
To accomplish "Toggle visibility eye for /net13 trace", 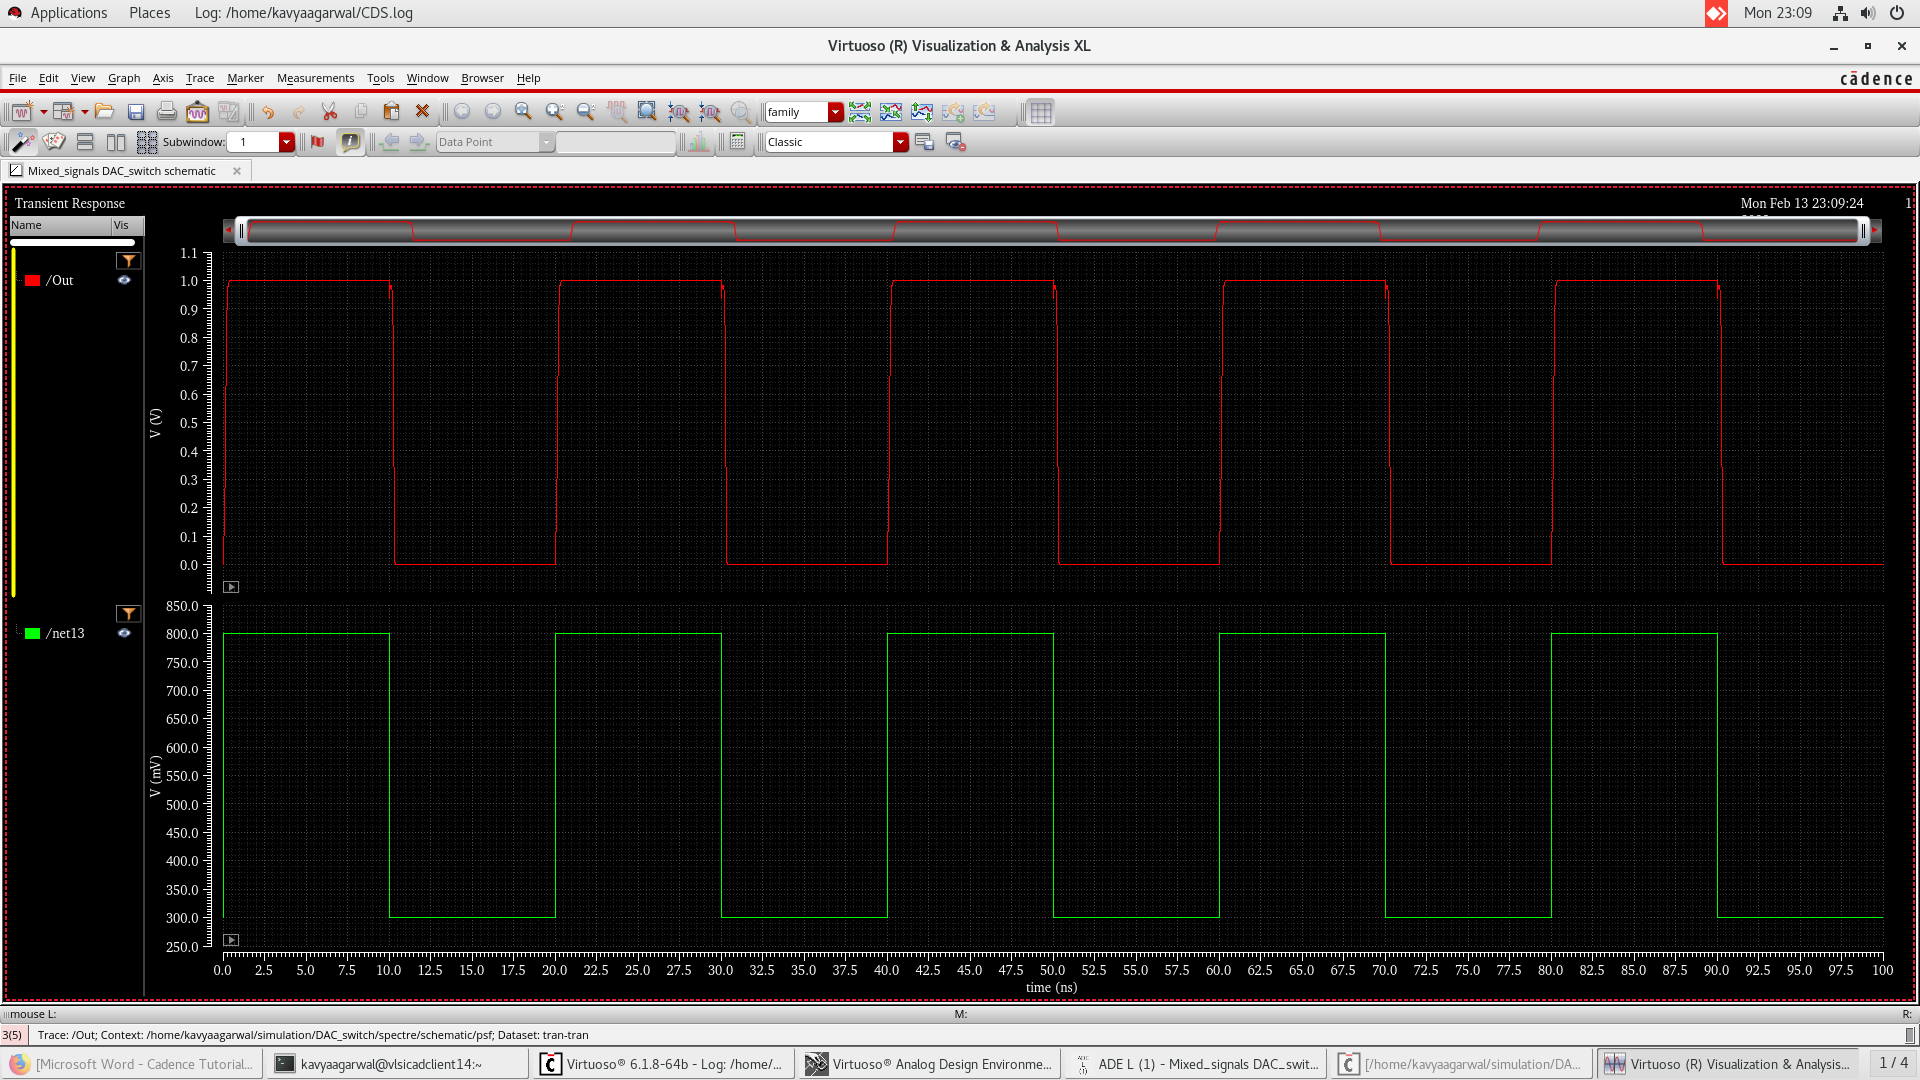I will (124, 633).
